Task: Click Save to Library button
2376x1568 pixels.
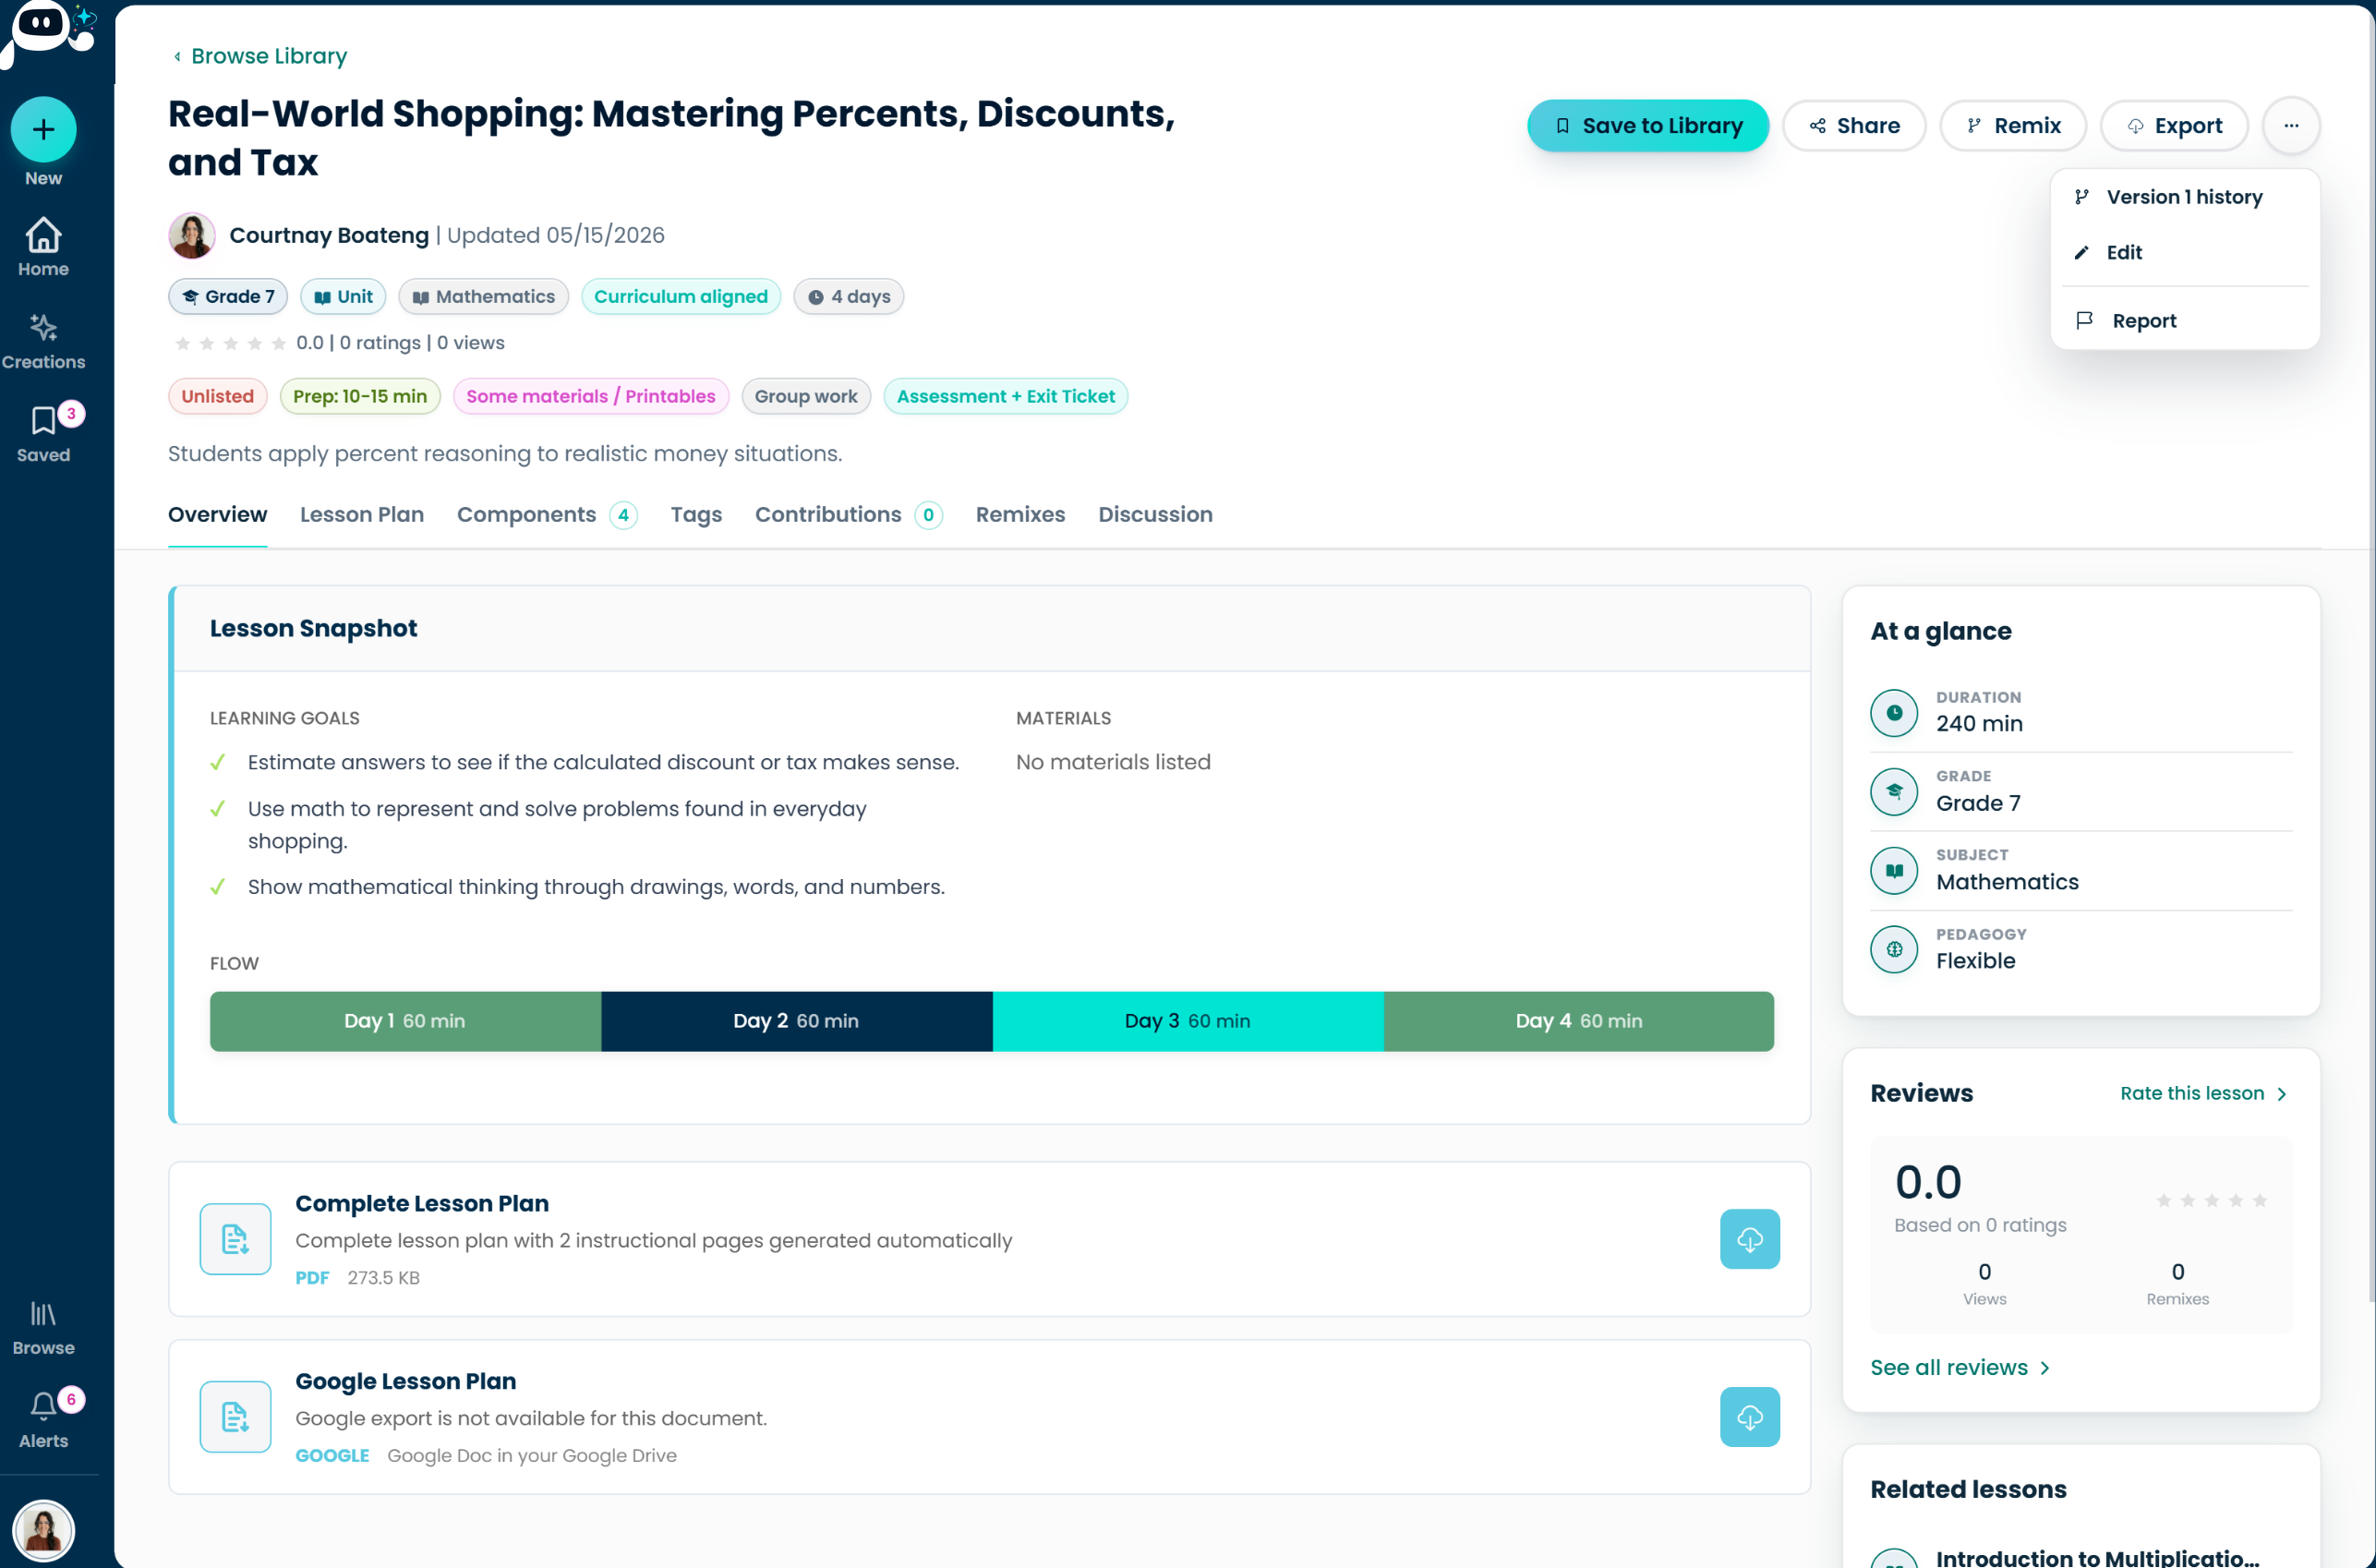Action: tap(1647, 125)
